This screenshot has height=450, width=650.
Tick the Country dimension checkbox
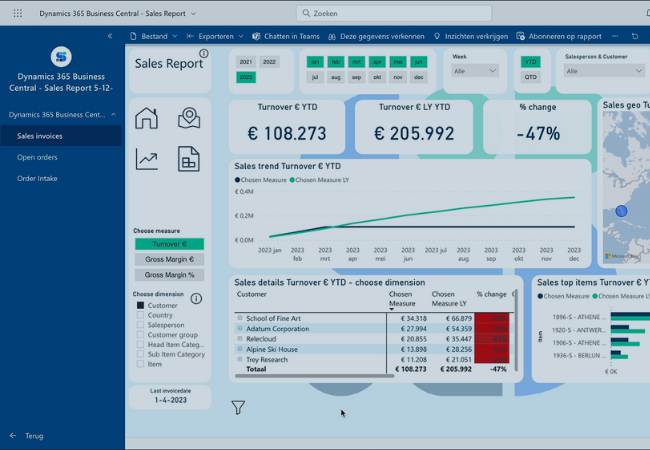point(141,315)
